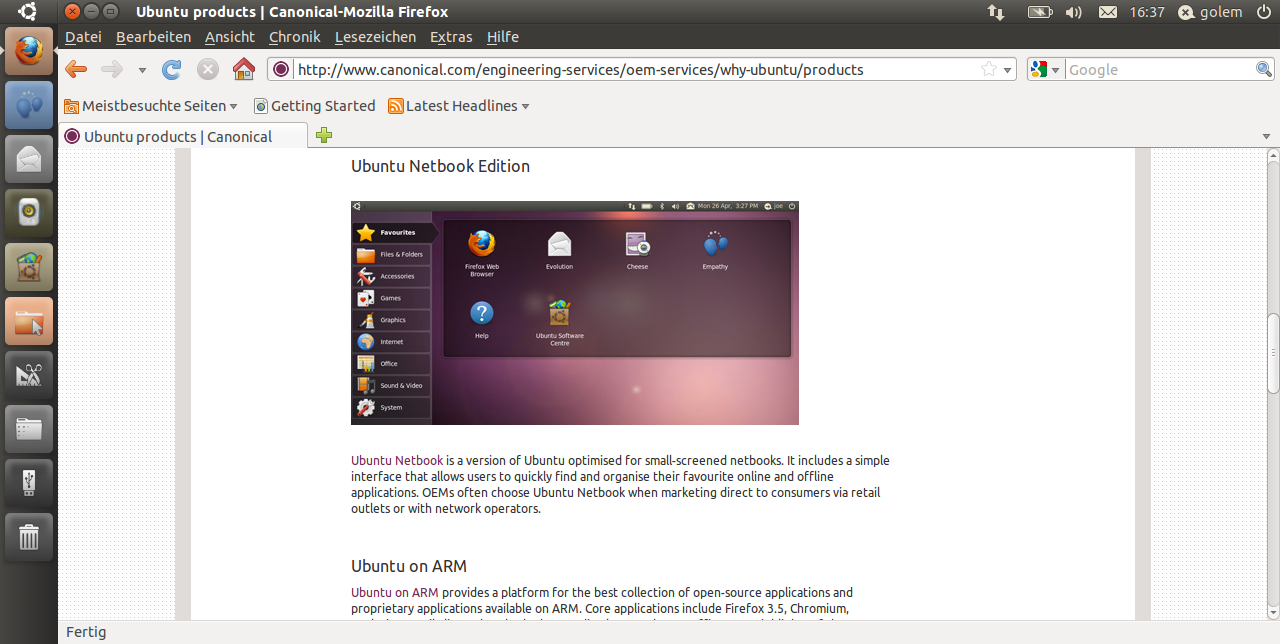Open the Extras menu
Viewport: 1280px width, 644px height.
pyautogui.click(x=451, y=37)
